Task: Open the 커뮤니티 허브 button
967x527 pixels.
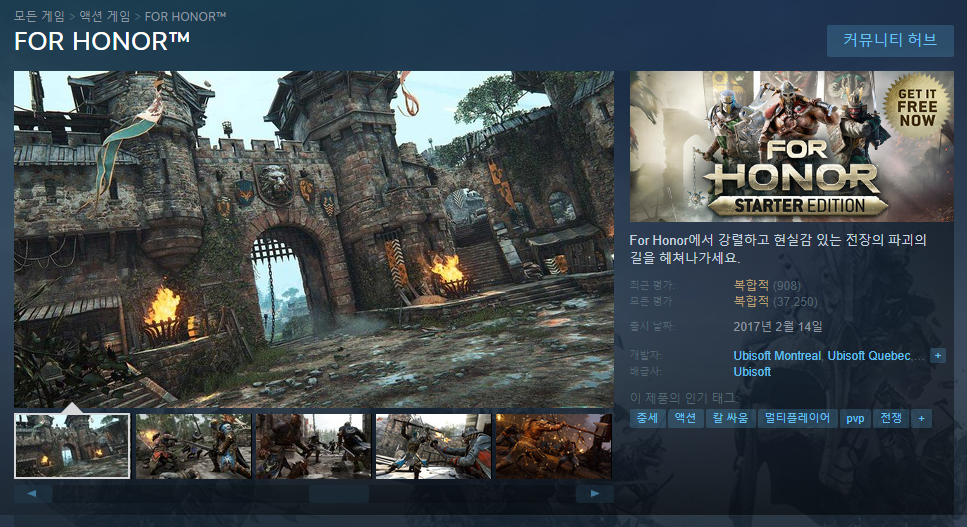Action: pyautogui.click(x=890, y=41)
